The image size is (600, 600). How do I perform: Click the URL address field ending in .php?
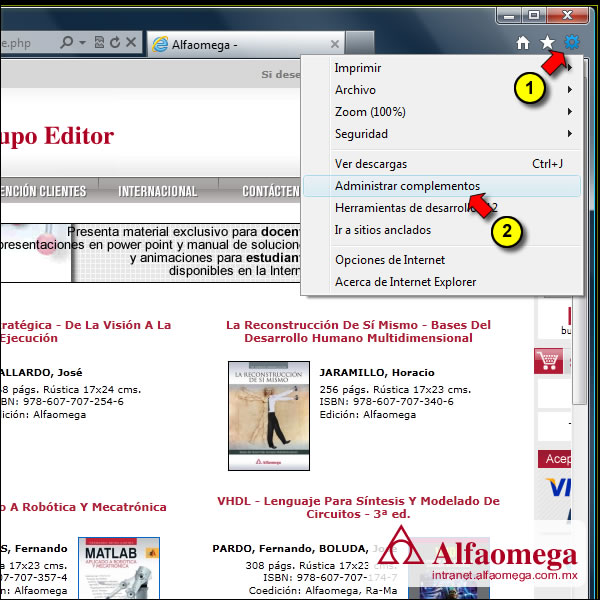pos(28,42)
